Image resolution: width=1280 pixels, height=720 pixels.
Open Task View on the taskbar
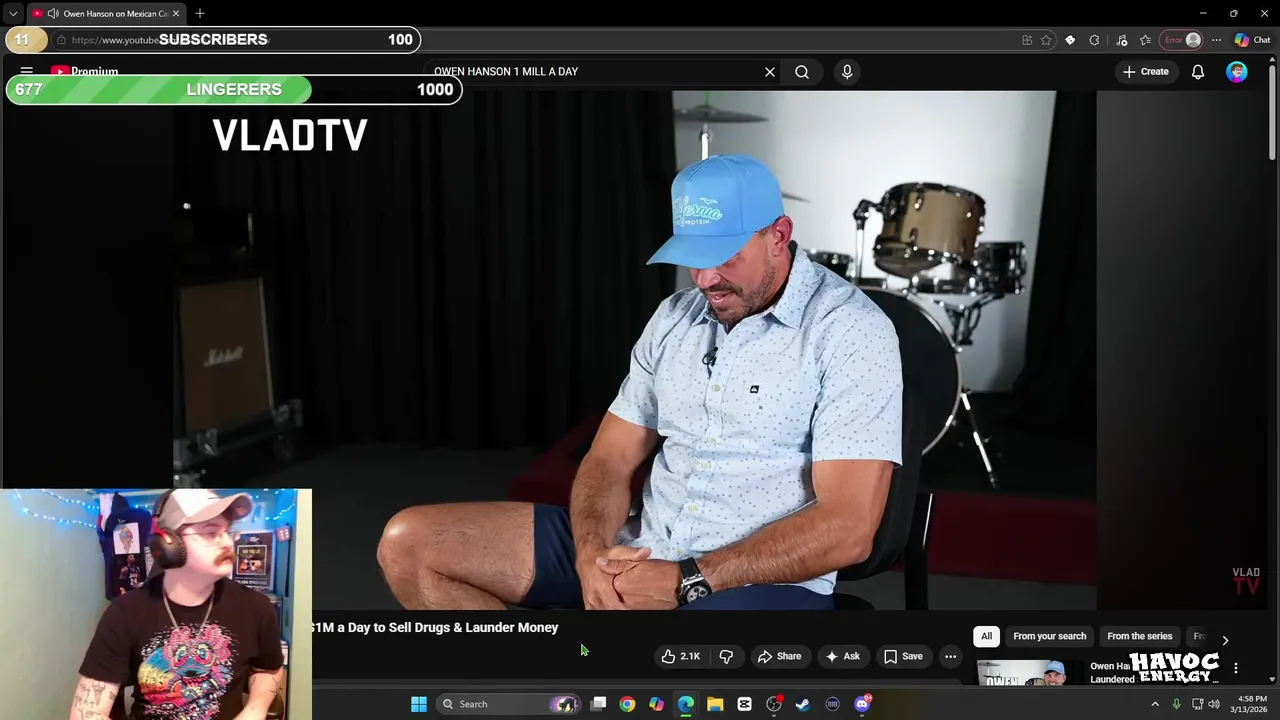click(x=598, y=704)
